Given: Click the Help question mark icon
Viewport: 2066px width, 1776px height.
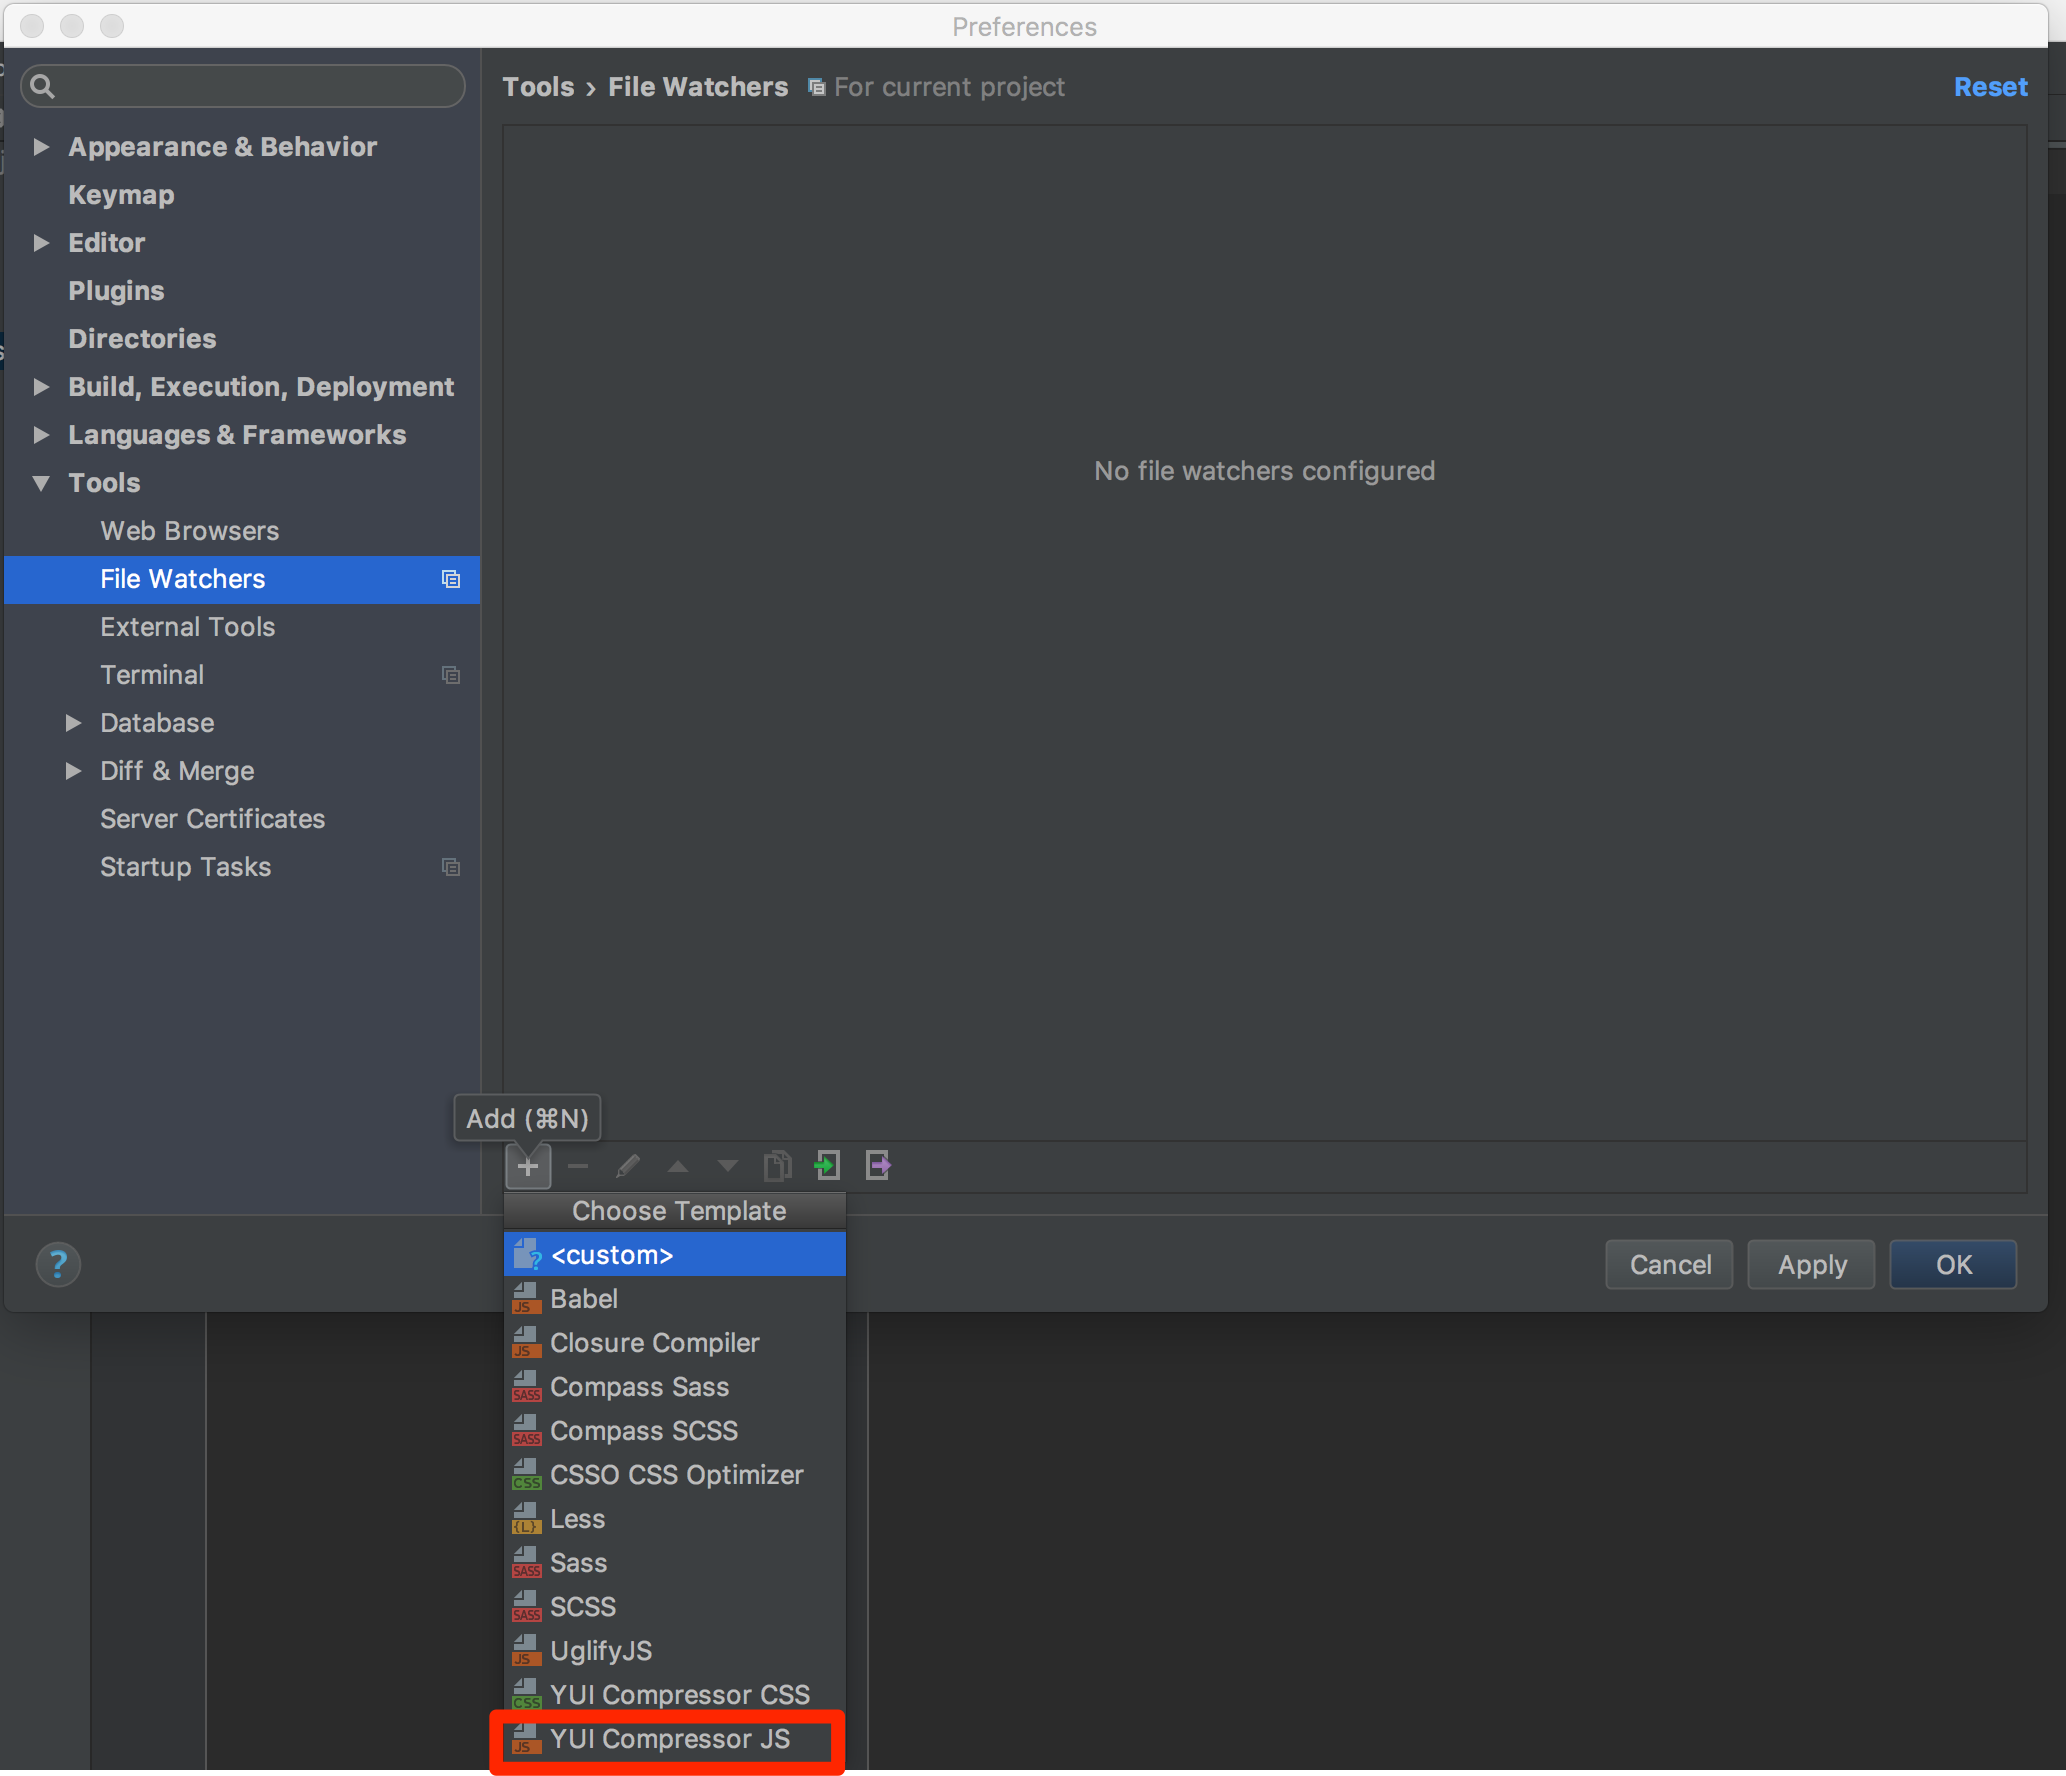Looking at the screenshot, I should 58,1264.
